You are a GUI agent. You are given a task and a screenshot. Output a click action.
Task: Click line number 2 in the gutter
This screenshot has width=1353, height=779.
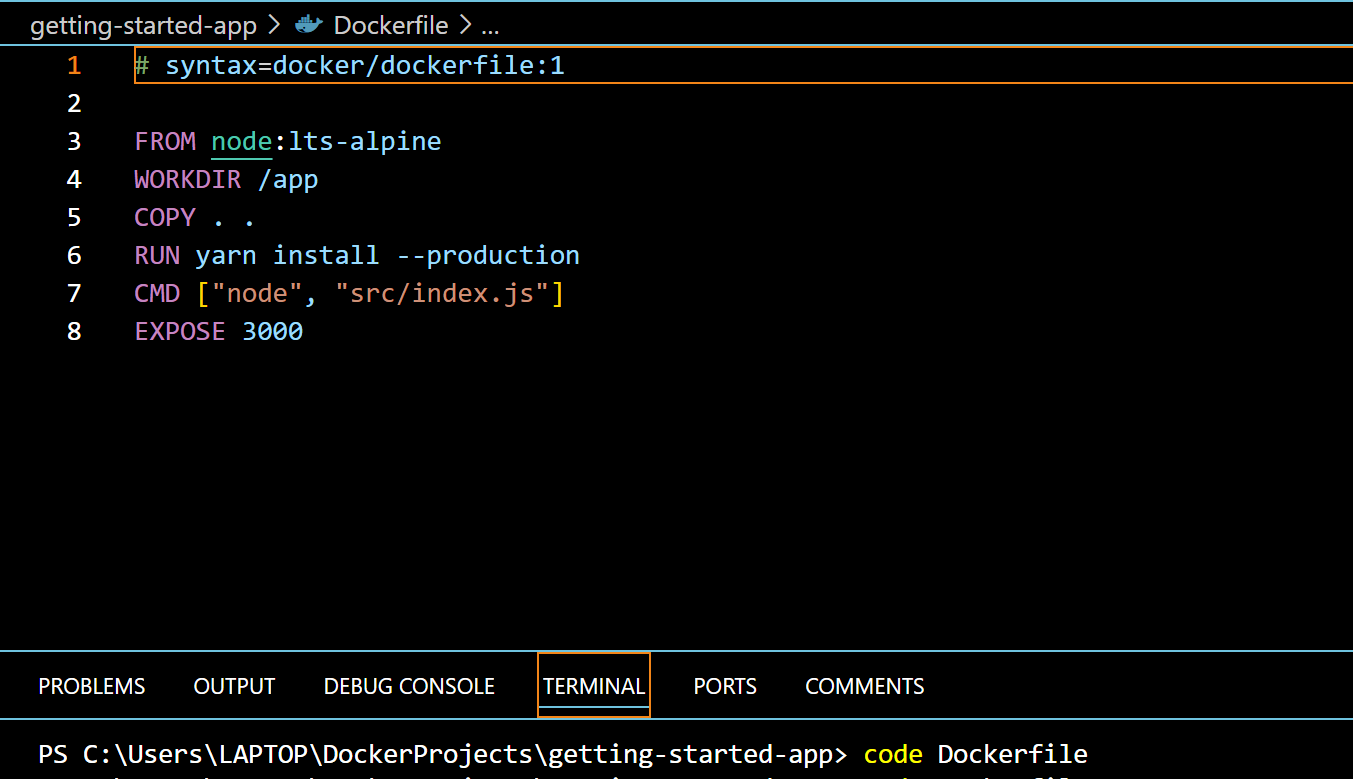(x=74, y=103)
